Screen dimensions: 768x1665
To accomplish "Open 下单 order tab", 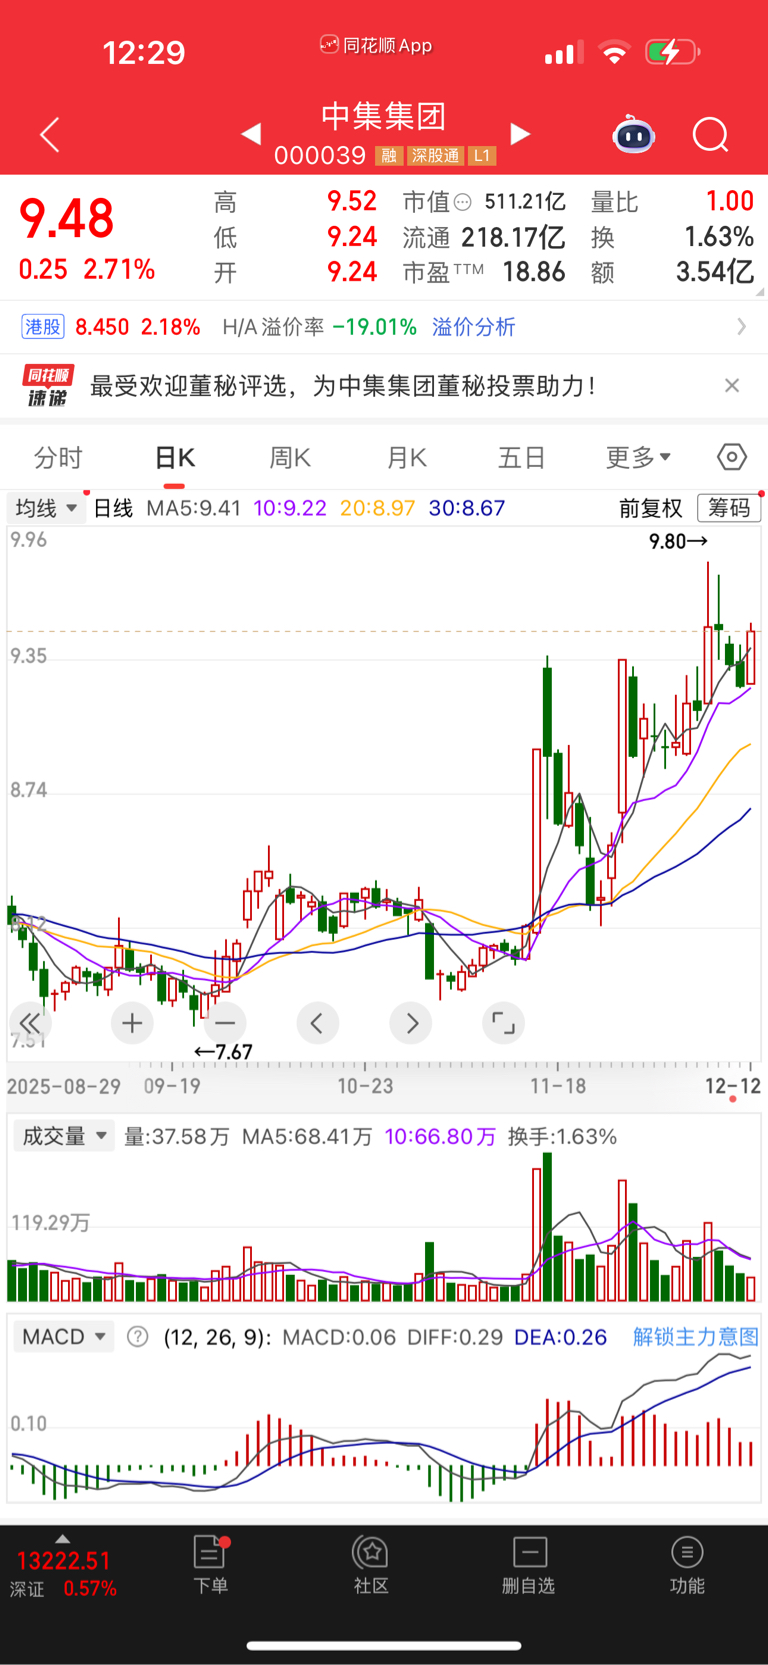I will [210, 1565].
